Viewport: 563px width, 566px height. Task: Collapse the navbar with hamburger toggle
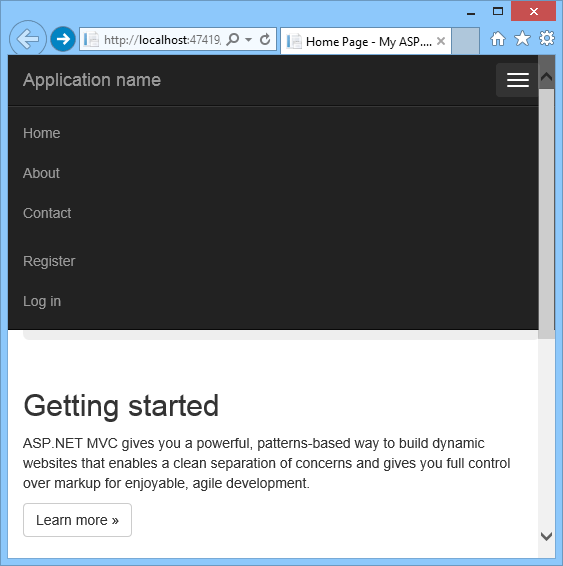pos(518,80)
